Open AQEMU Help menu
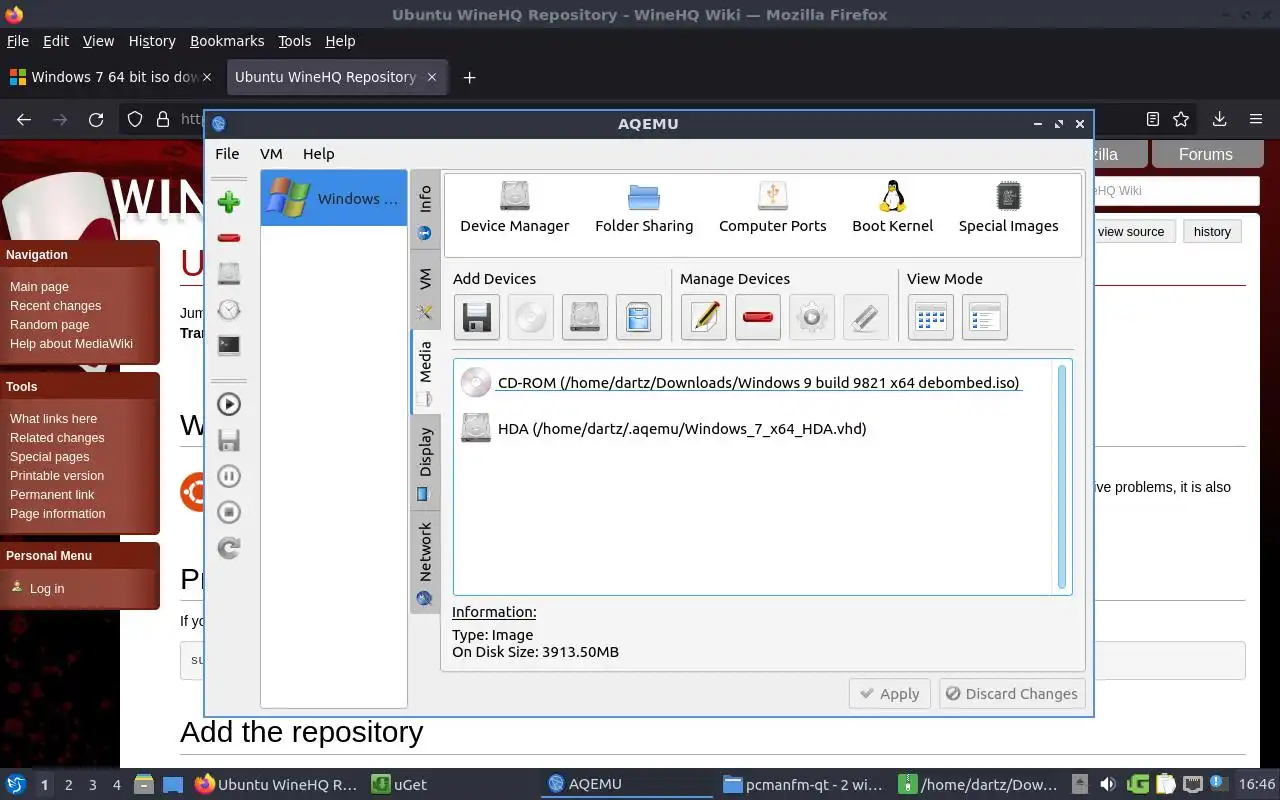Viewport: 1280px width, 800px height. 318,154
